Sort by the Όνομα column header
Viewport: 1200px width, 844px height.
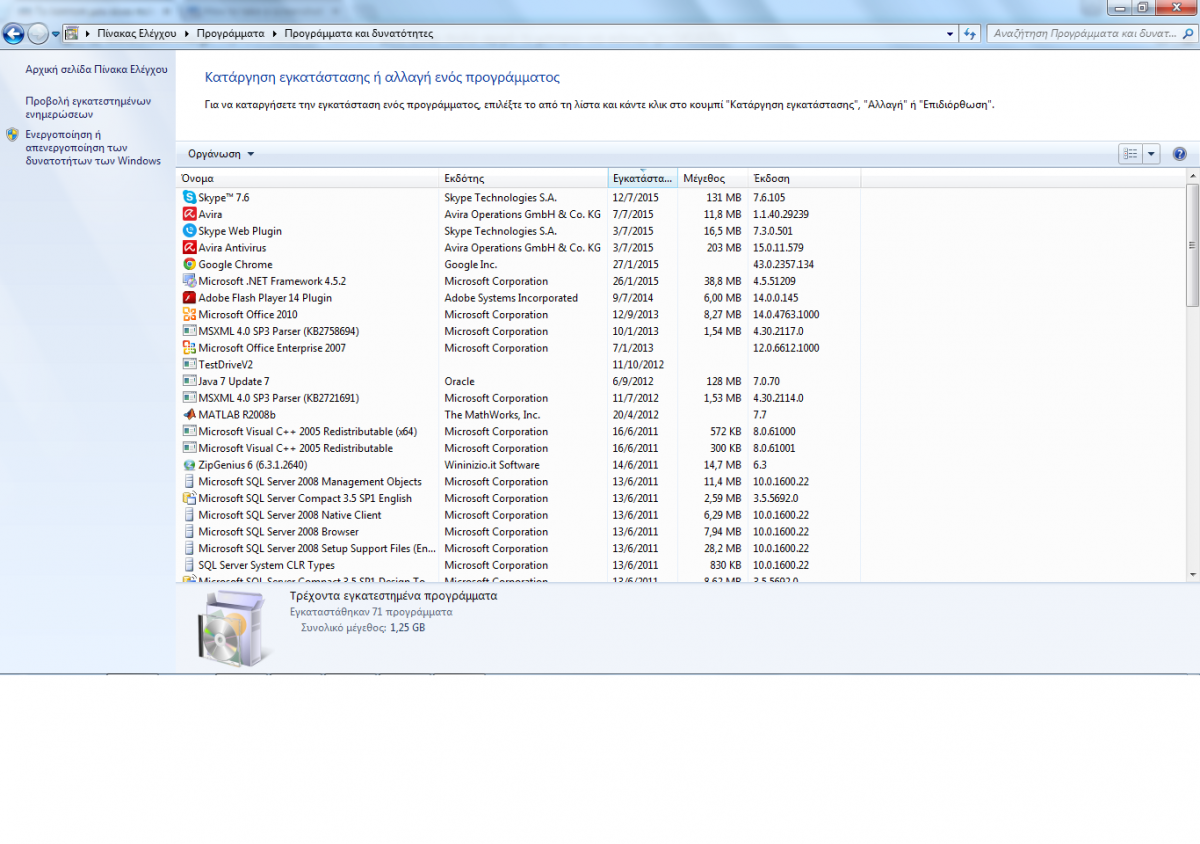[x=309, y=178]
